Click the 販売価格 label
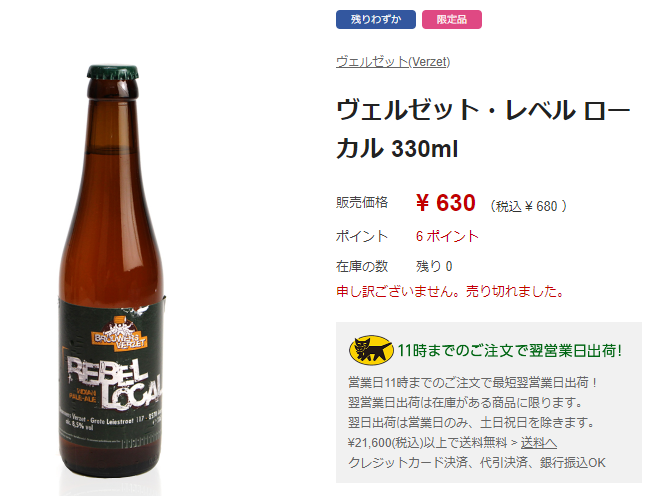The height and width of the screenshot is (496, 661). [362, 202]
